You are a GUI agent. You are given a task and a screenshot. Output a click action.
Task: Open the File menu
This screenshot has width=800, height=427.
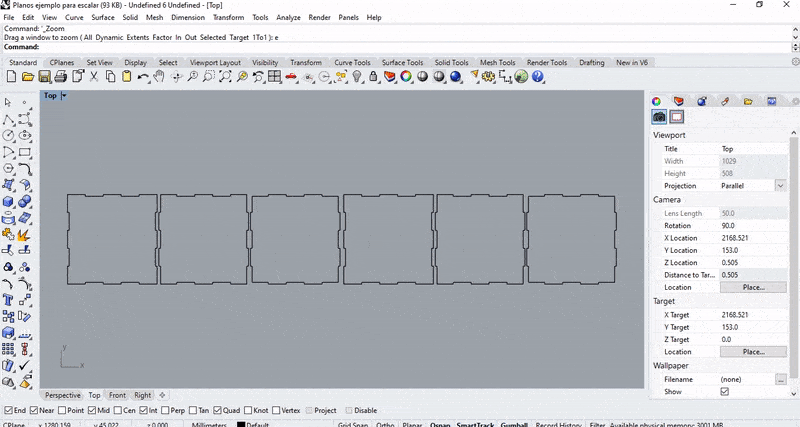tap(9, 17)
